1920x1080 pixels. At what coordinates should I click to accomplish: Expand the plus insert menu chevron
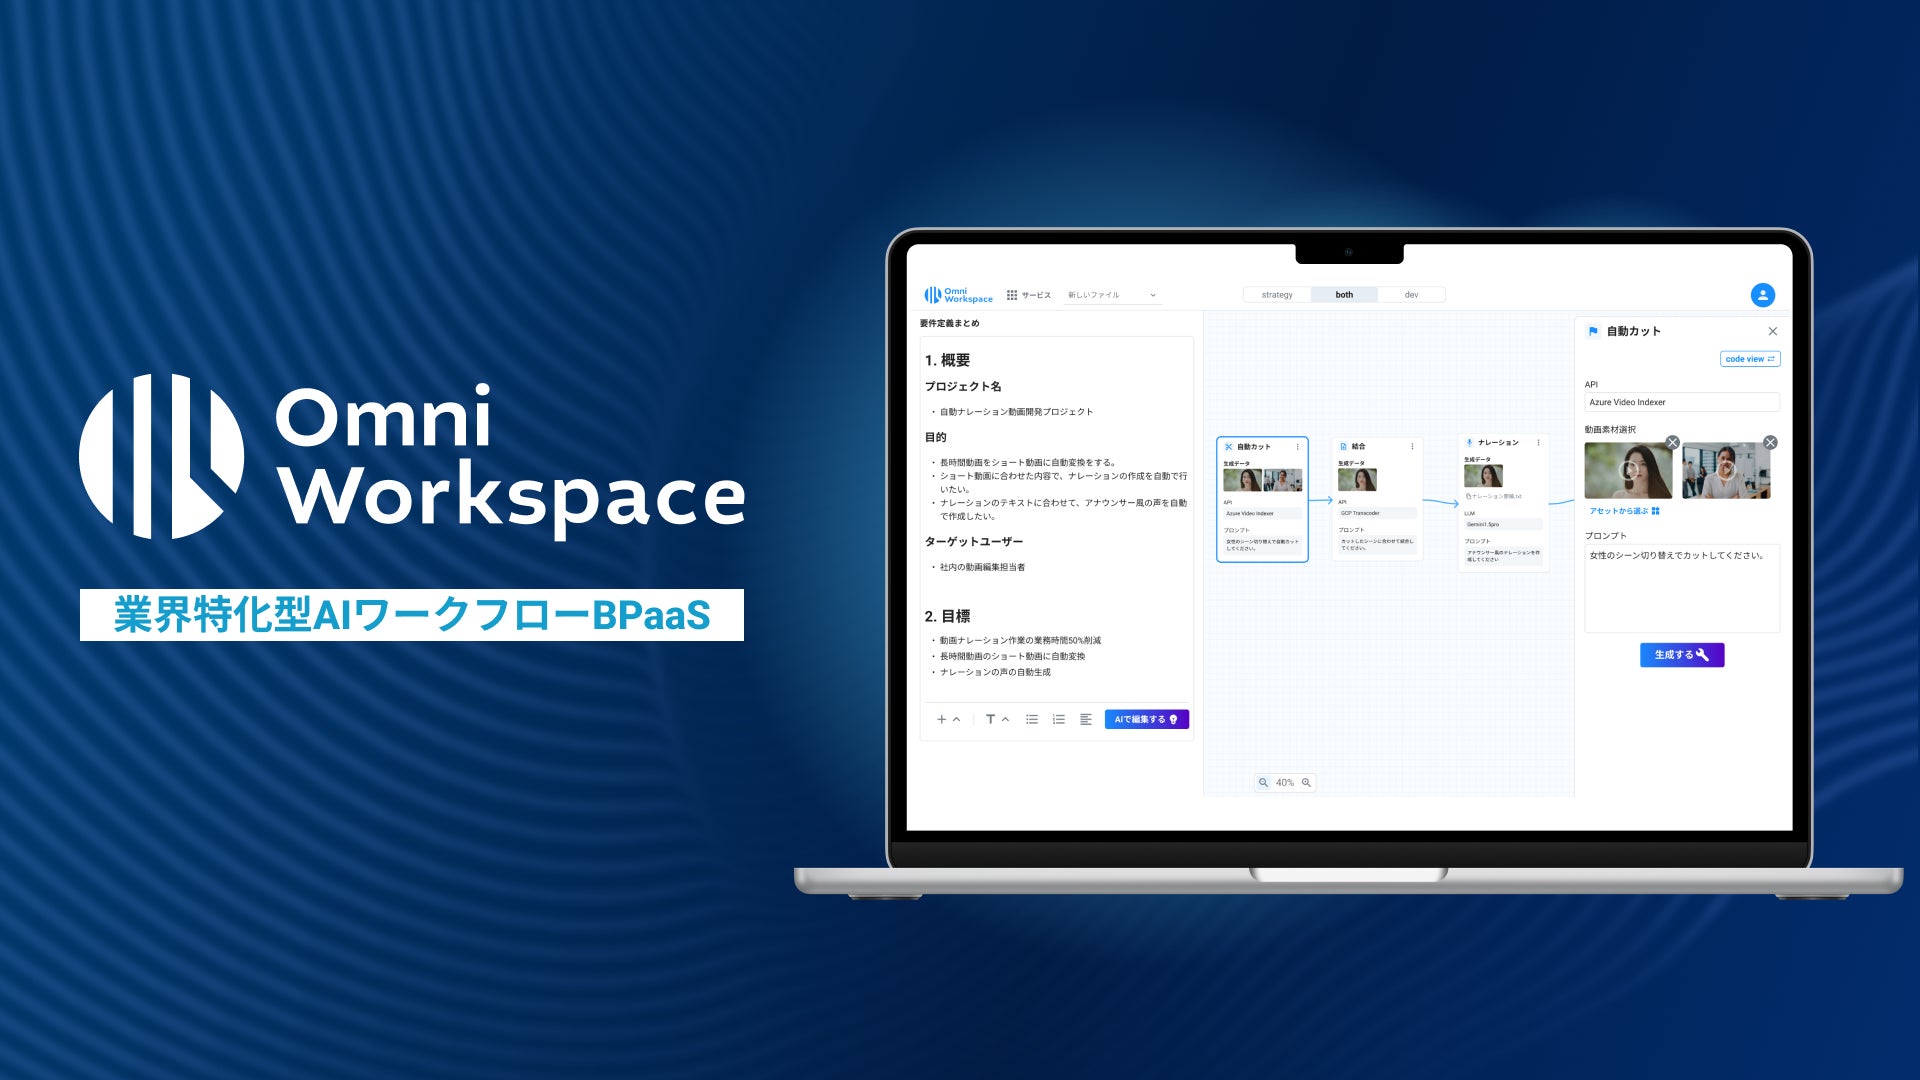pos(957,719)
